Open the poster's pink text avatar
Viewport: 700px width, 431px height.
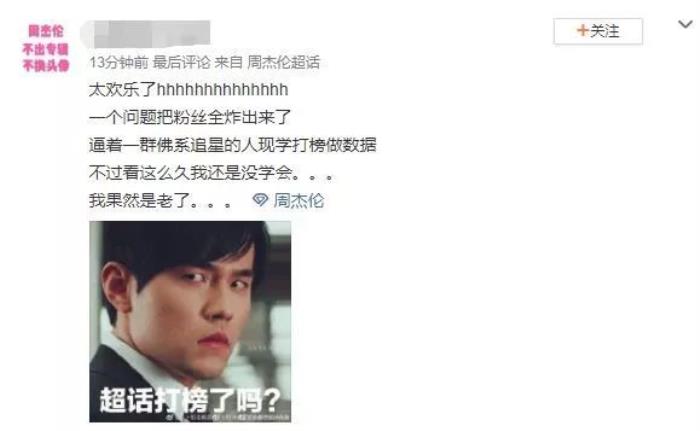46,48
